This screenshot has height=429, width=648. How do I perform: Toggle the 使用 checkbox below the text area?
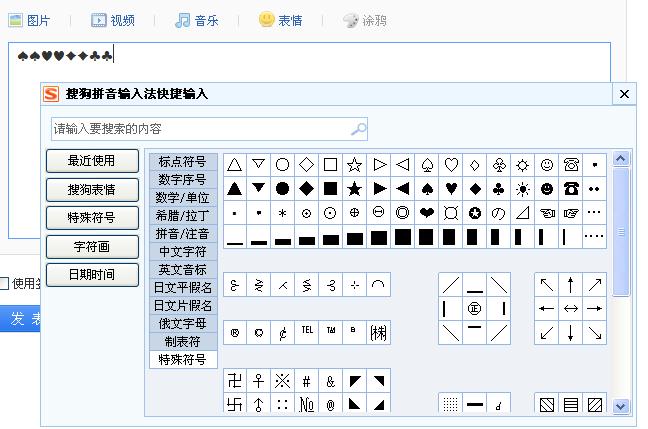coord(4,284)
